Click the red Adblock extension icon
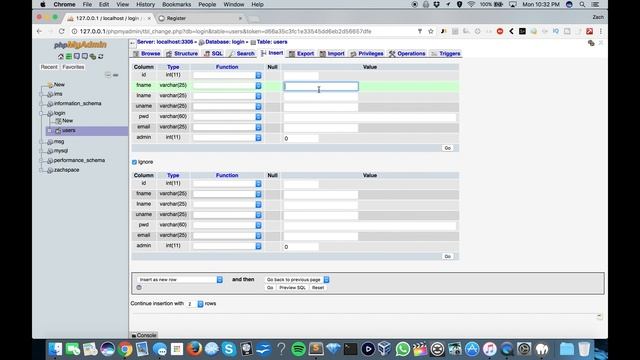The width and height of the screenshot is (640, 360). [x=500, y=31]
